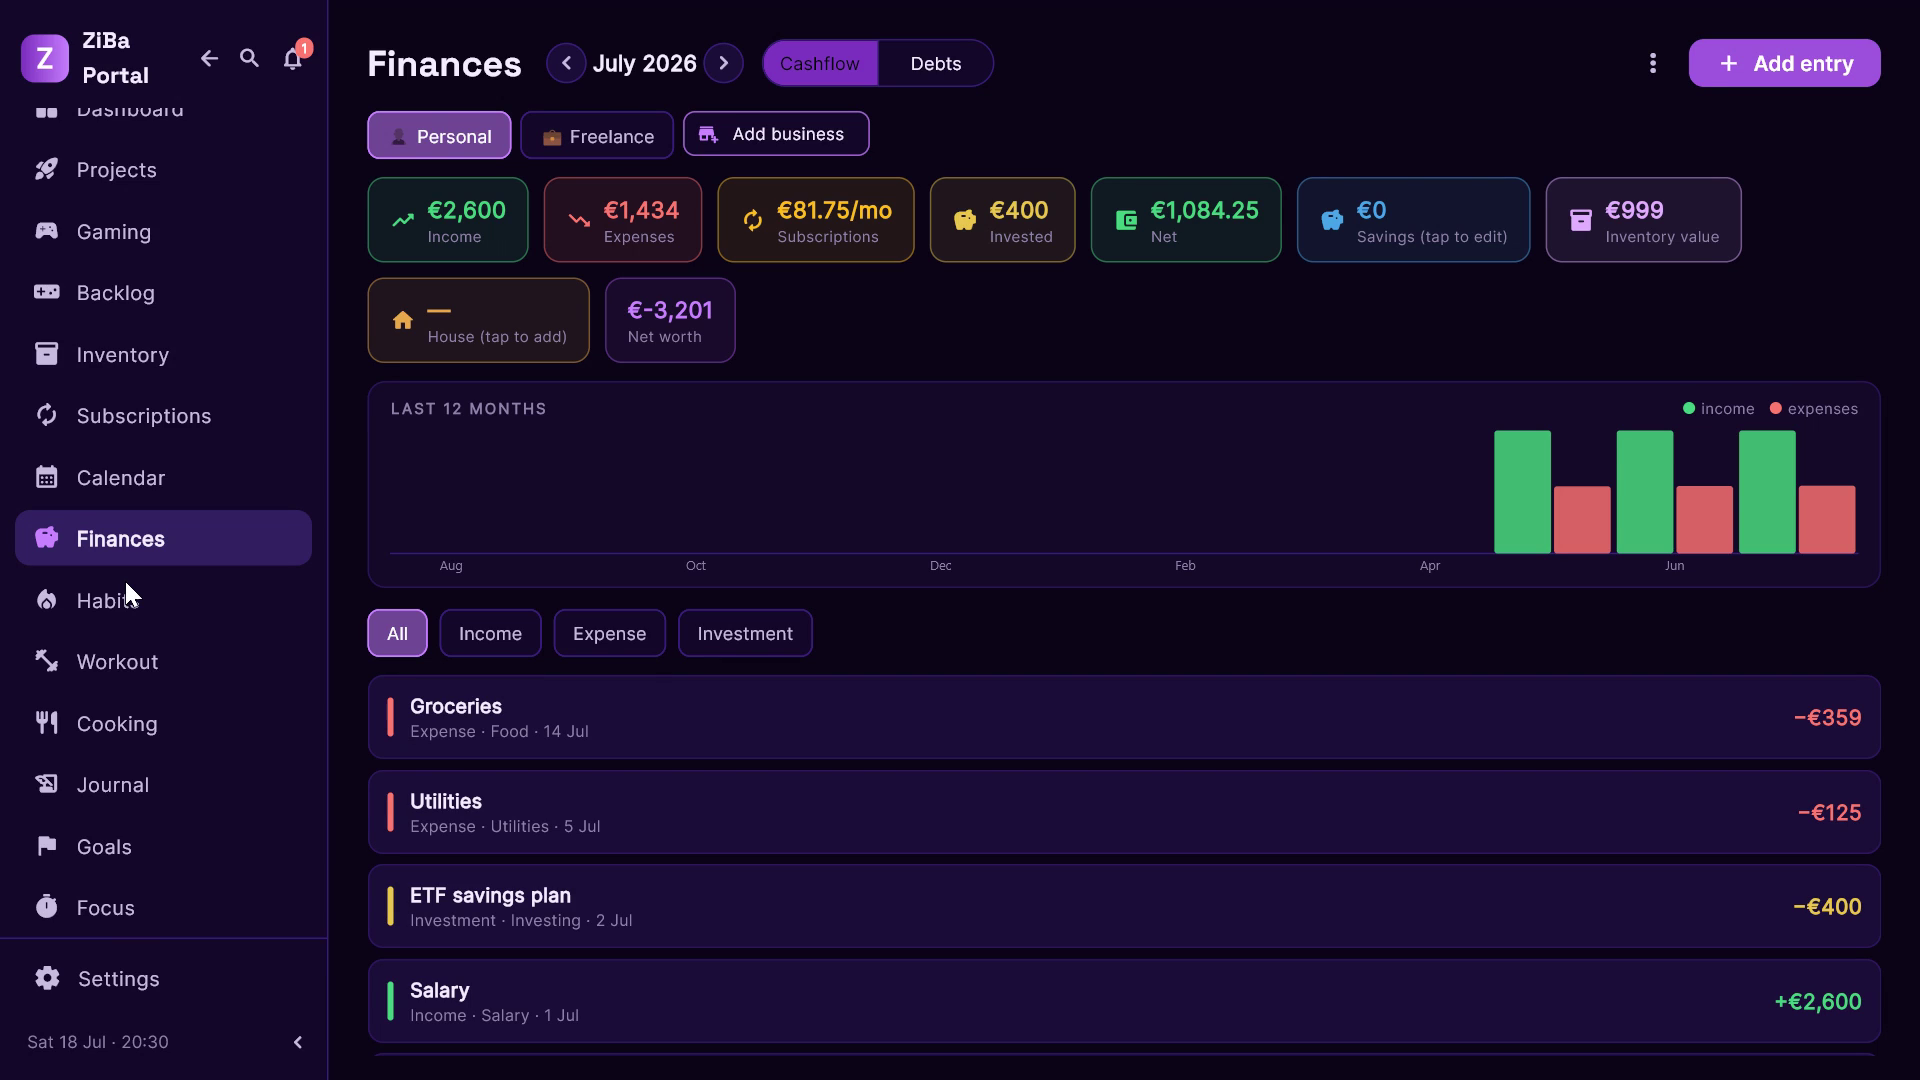Open the Journal menu item
Viewport: 1920px width, 1080px height.
(x=163, y=784)
